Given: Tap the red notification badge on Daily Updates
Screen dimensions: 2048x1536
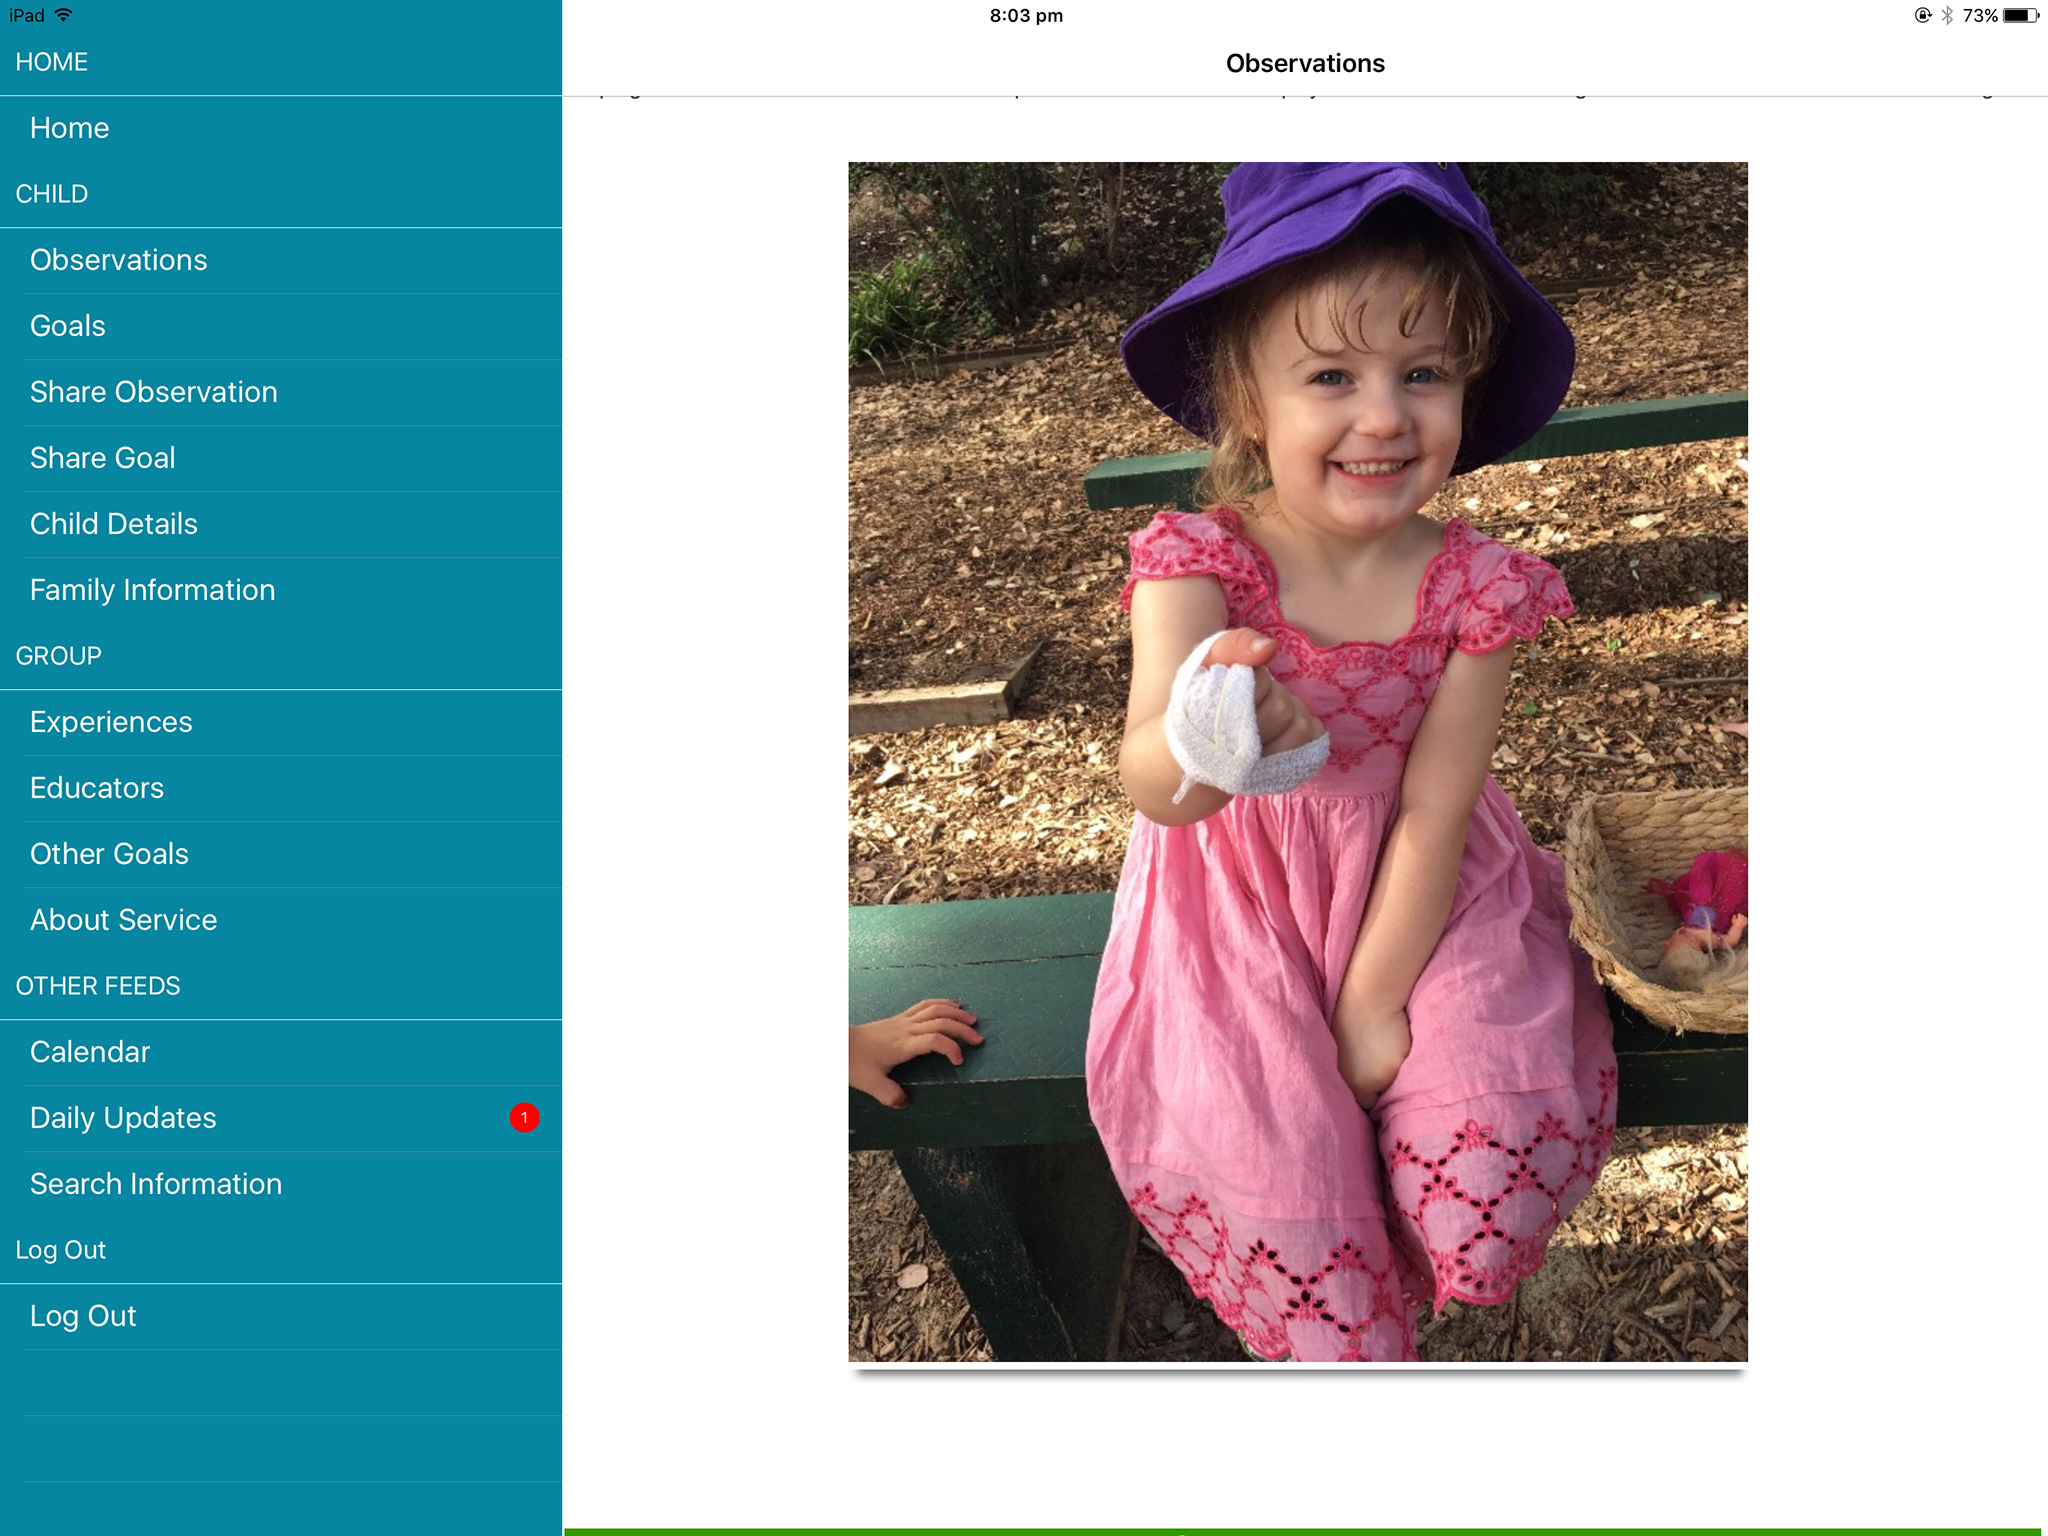Looking at the screenshot, I should 524,1117.
